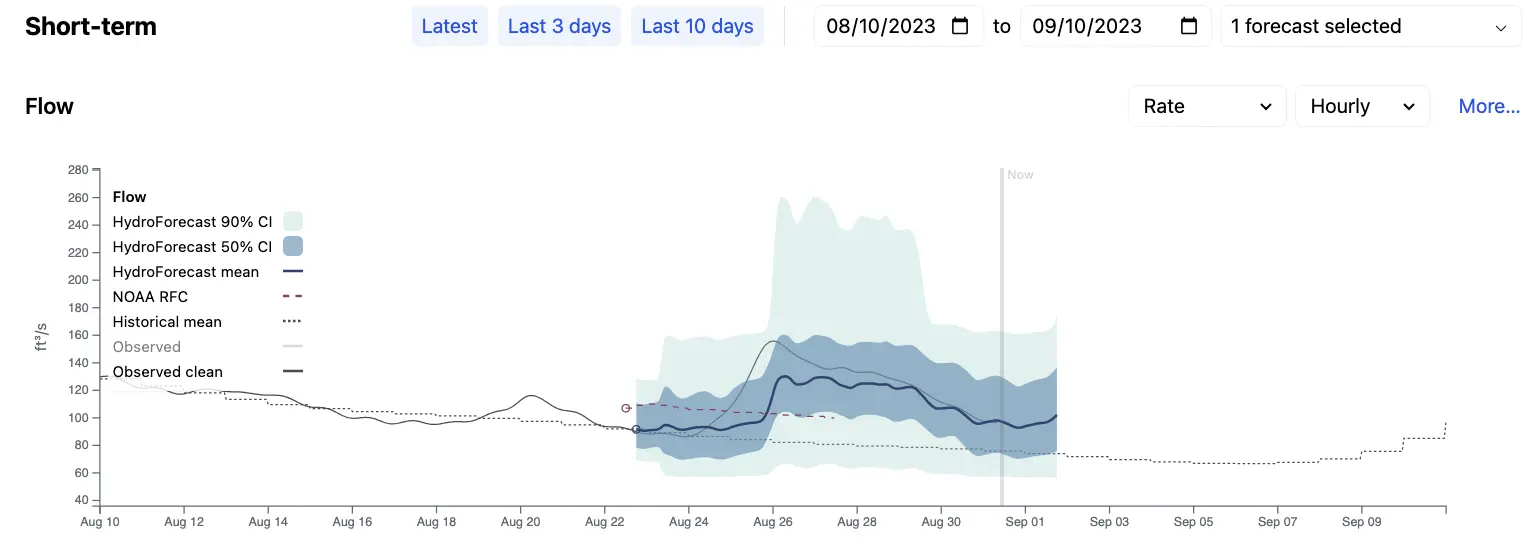Open the Hourly interval dropdown
Screen dimensions: 1527x552
tap(1362, 106)
